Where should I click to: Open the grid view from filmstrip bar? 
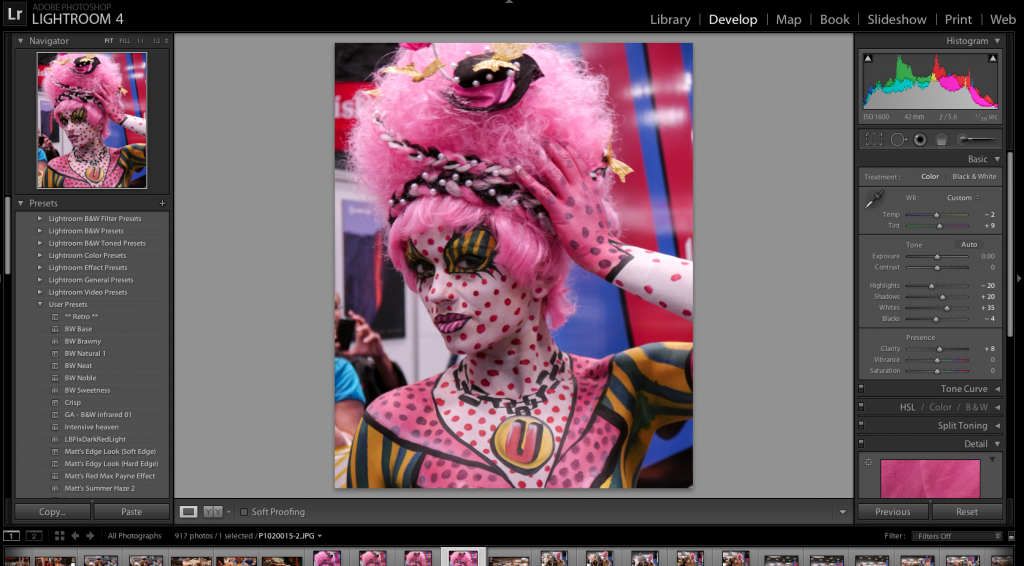pyautogui.click(x=59, y=535)
